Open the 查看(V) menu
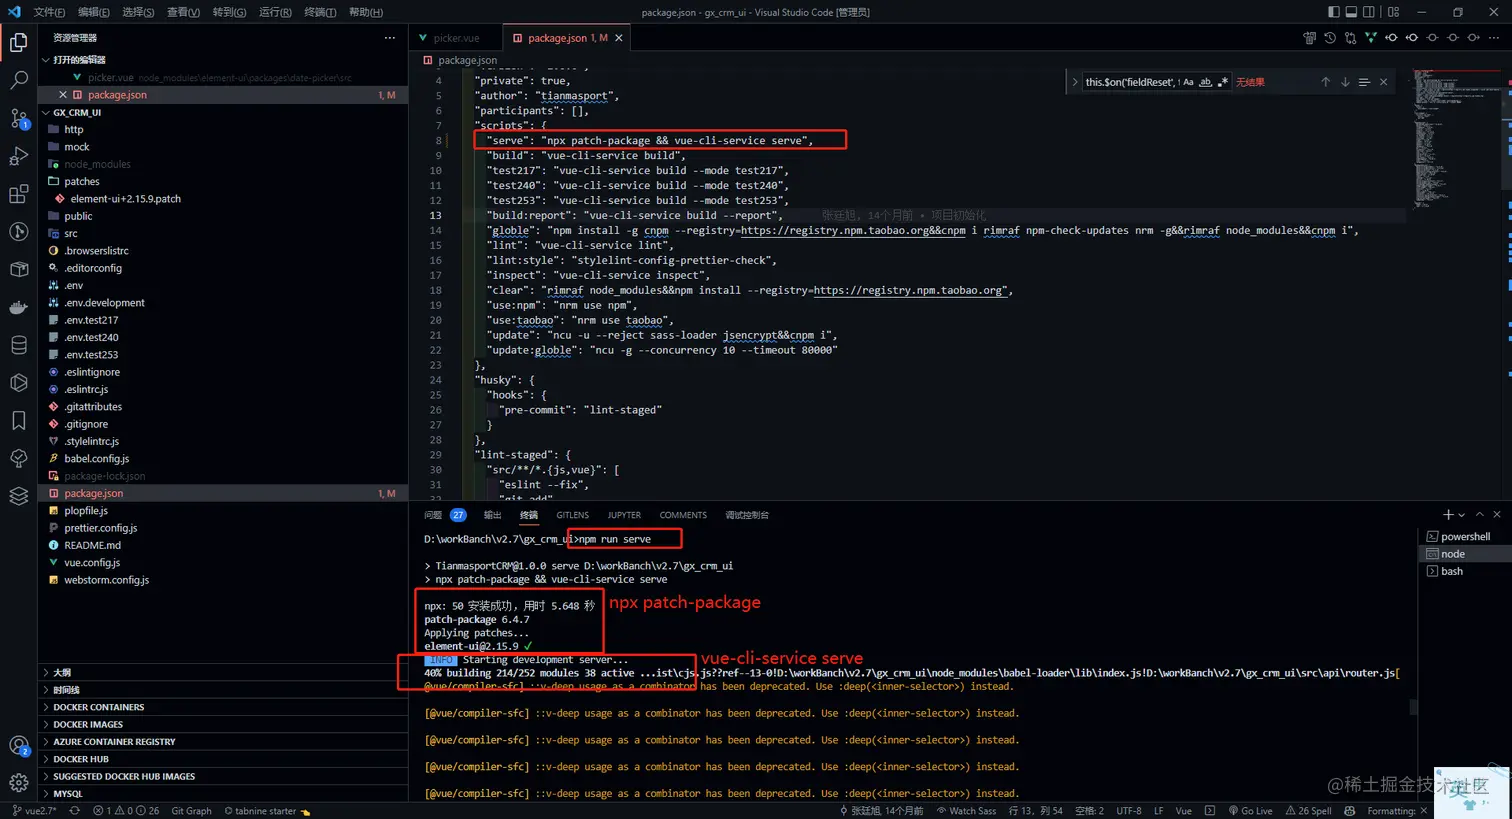 pyautogui.click(x=183, y=12)
